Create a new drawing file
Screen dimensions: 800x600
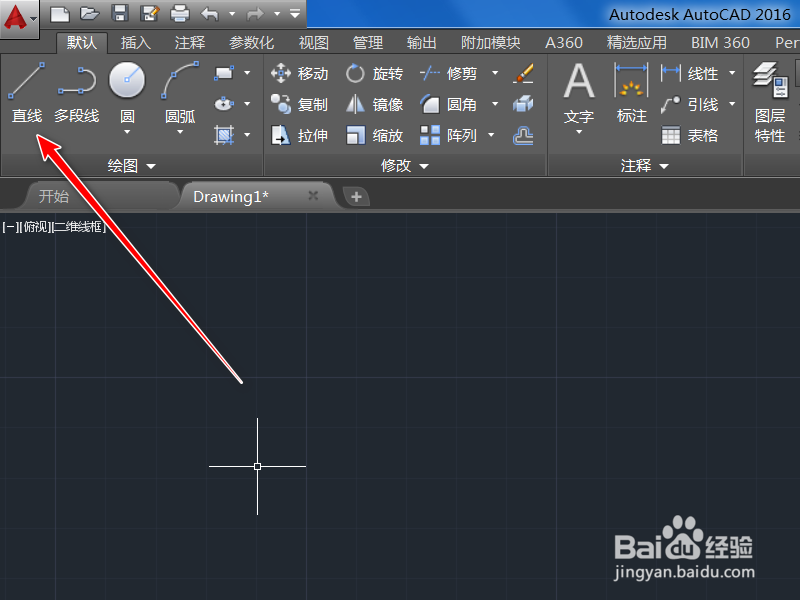(60, 14)
